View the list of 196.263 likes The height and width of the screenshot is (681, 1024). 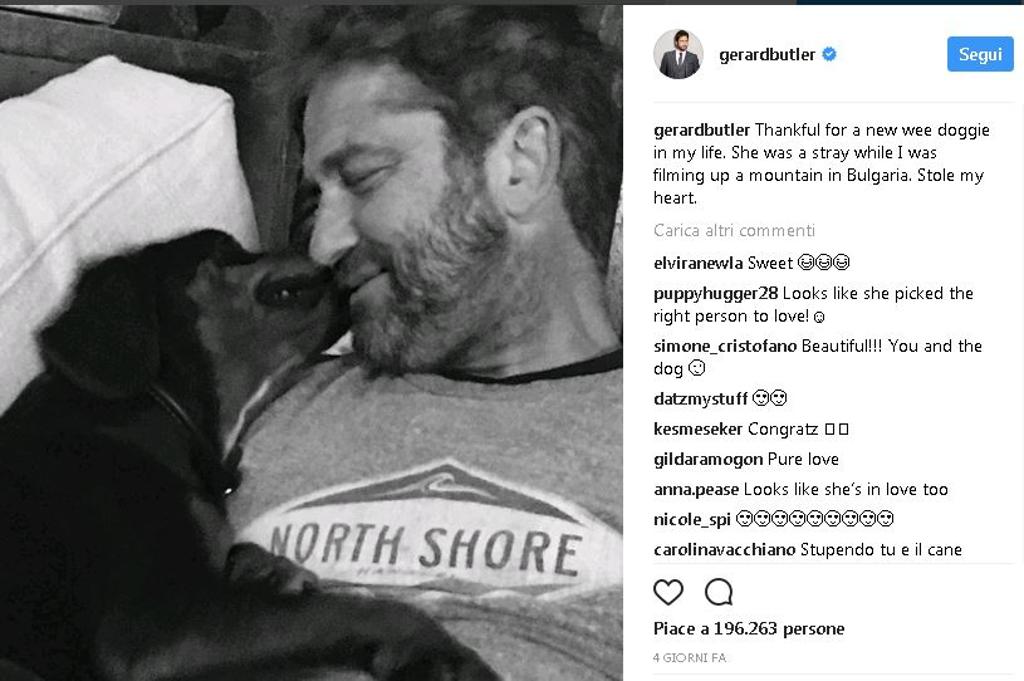(x=749, y=629)
